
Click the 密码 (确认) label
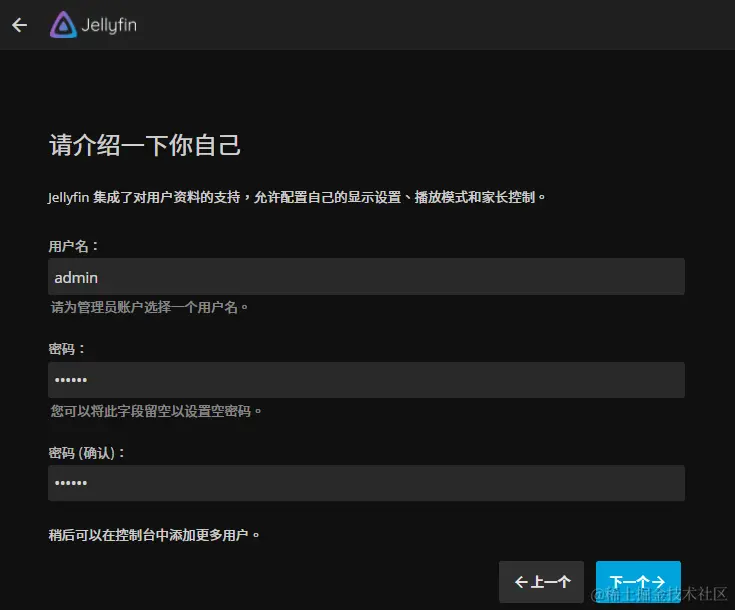point(87,453)
